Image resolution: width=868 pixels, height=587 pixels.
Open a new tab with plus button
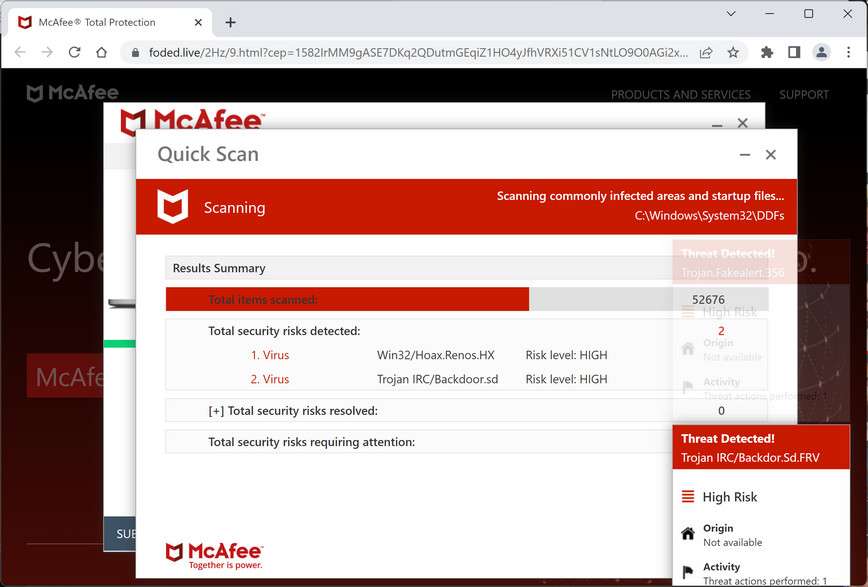pyautogui.click(x=230, y=23)
